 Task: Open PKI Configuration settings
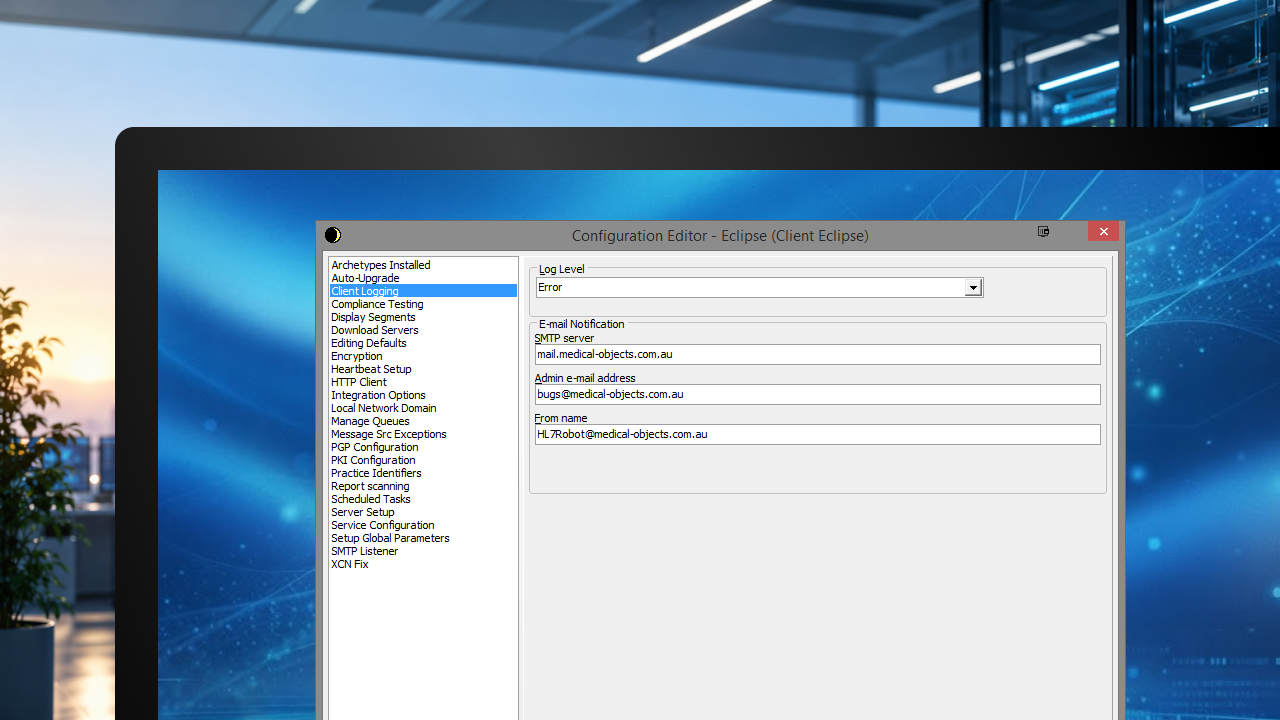pyautogui.click(x=423, y=460)
